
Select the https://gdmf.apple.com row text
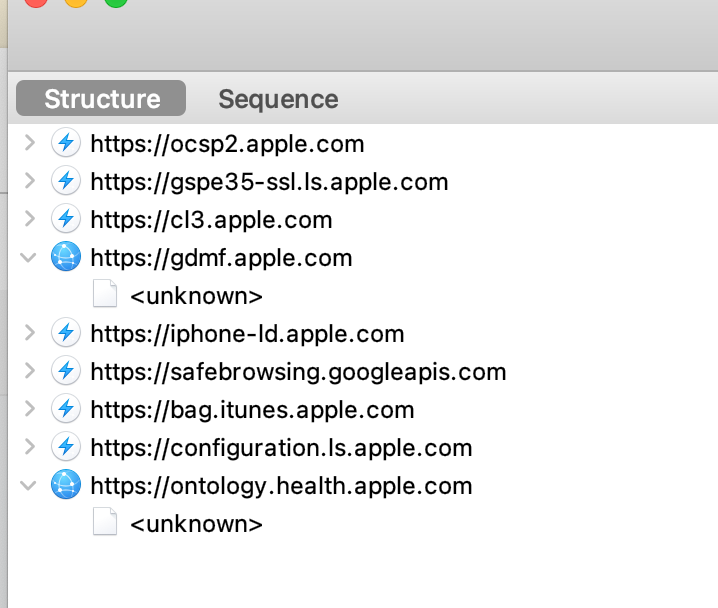point(221,259)
